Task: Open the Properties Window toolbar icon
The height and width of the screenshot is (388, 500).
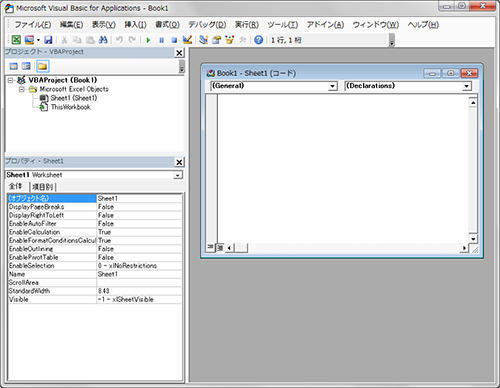Action: point(216,40)
